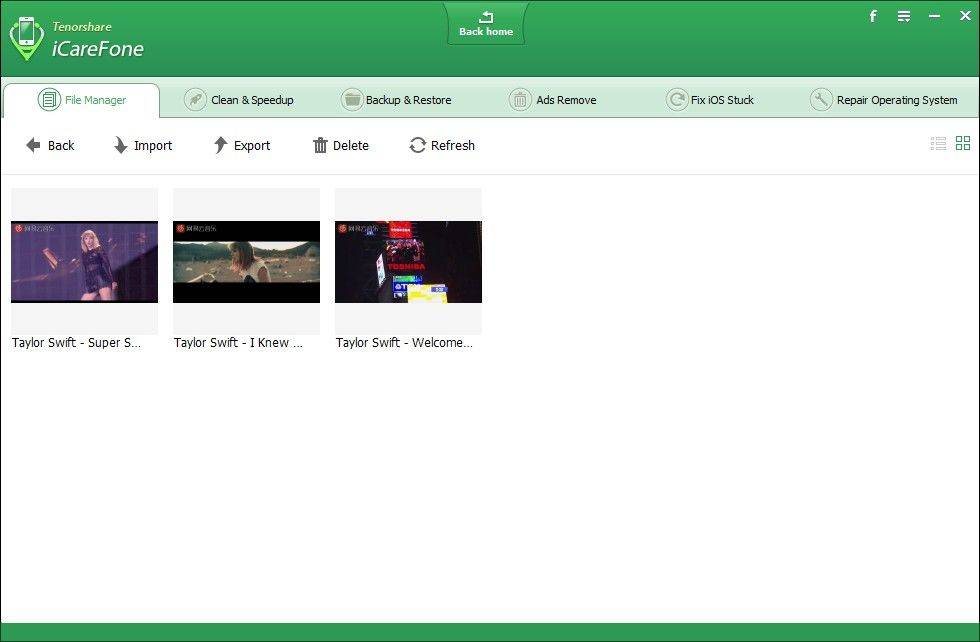Click the Export button
Viewport: 980px width, 642px height.
click(242, 146)
